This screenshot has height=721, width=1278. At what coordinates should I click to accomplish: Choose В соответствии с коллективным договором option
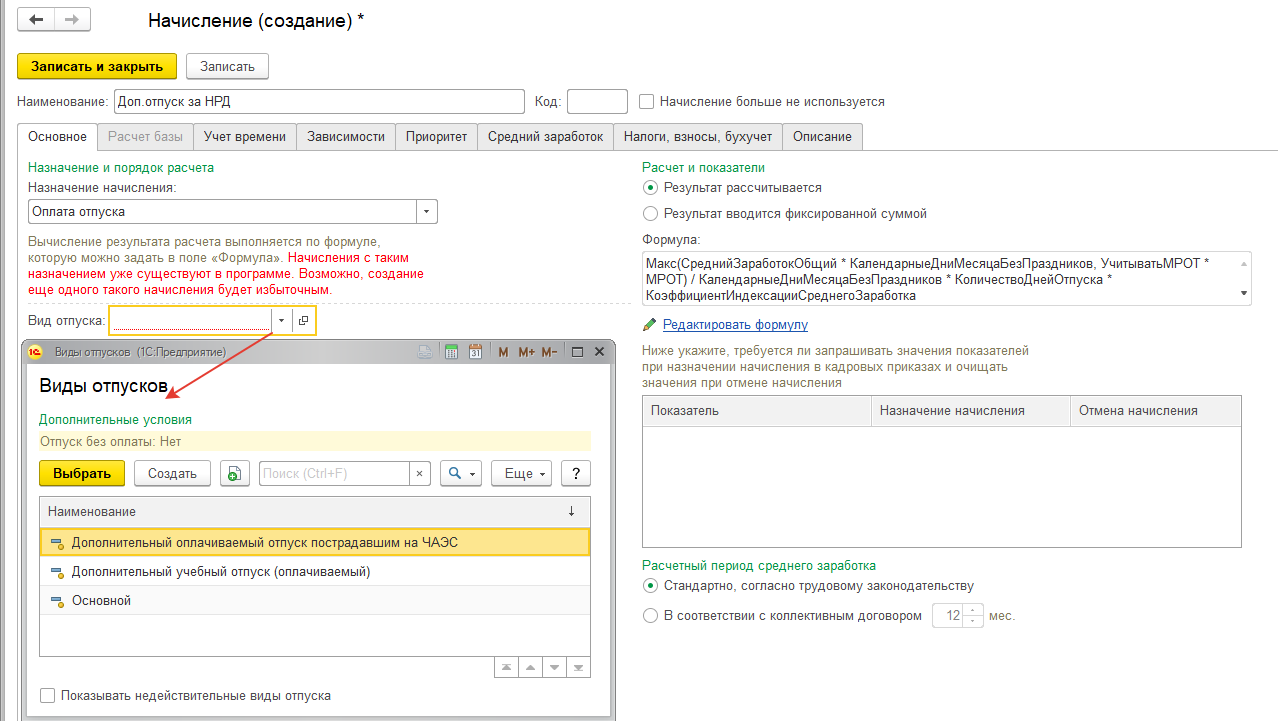pyautogui.click(x=651, y=616)
